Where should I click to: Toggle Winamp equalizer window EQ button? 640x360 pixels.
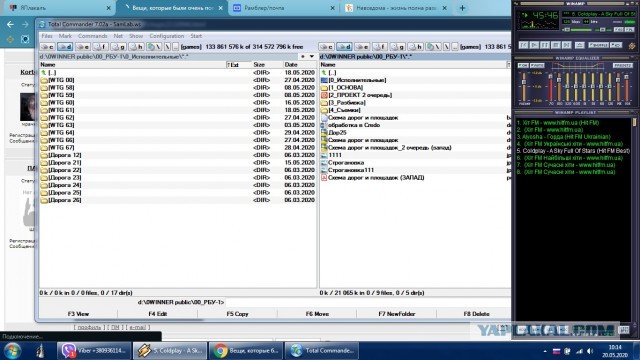coord(619,29)
